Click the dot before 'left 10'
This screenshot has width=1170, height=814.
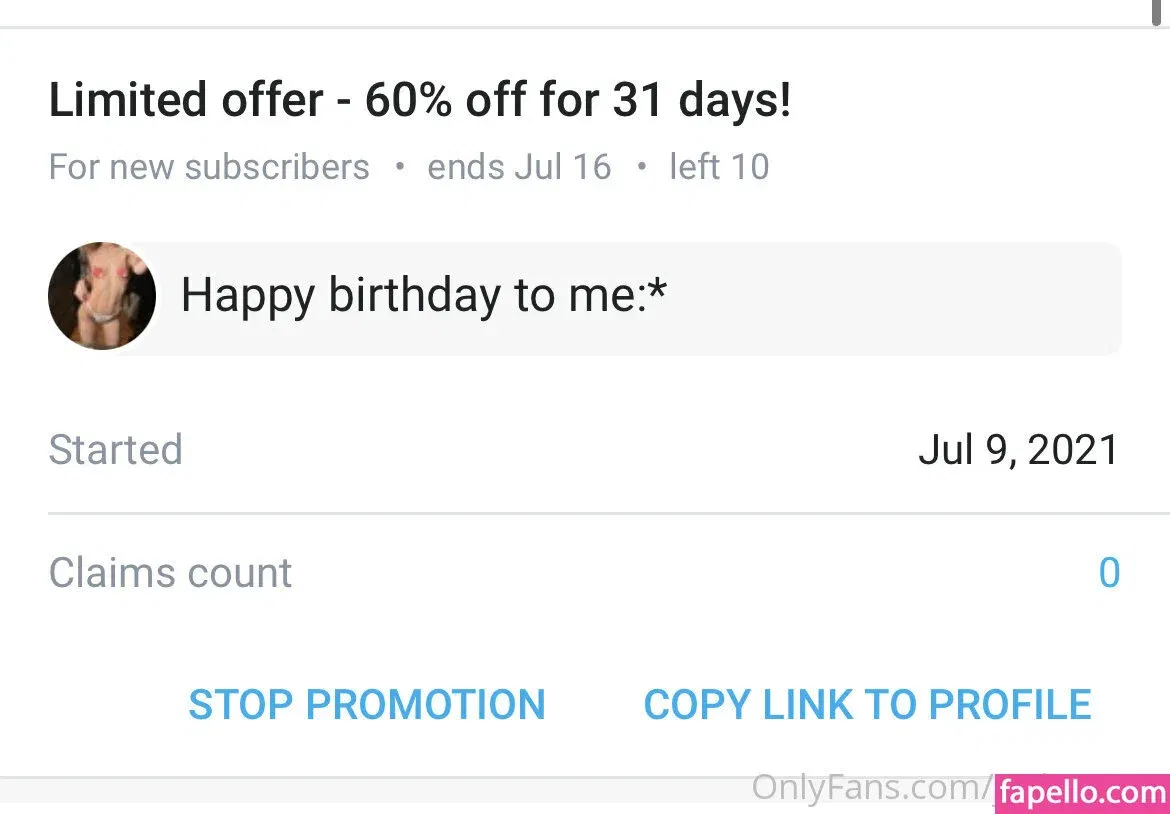(x=642, y=166)
